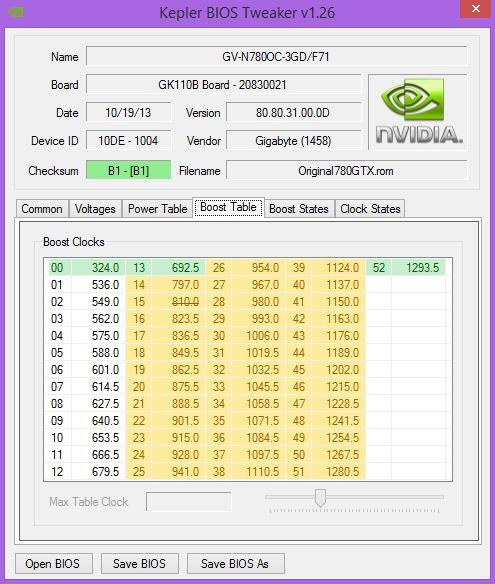Select boost clock cell 653.5
Viewport: 495px width, 584px height.
98,438
